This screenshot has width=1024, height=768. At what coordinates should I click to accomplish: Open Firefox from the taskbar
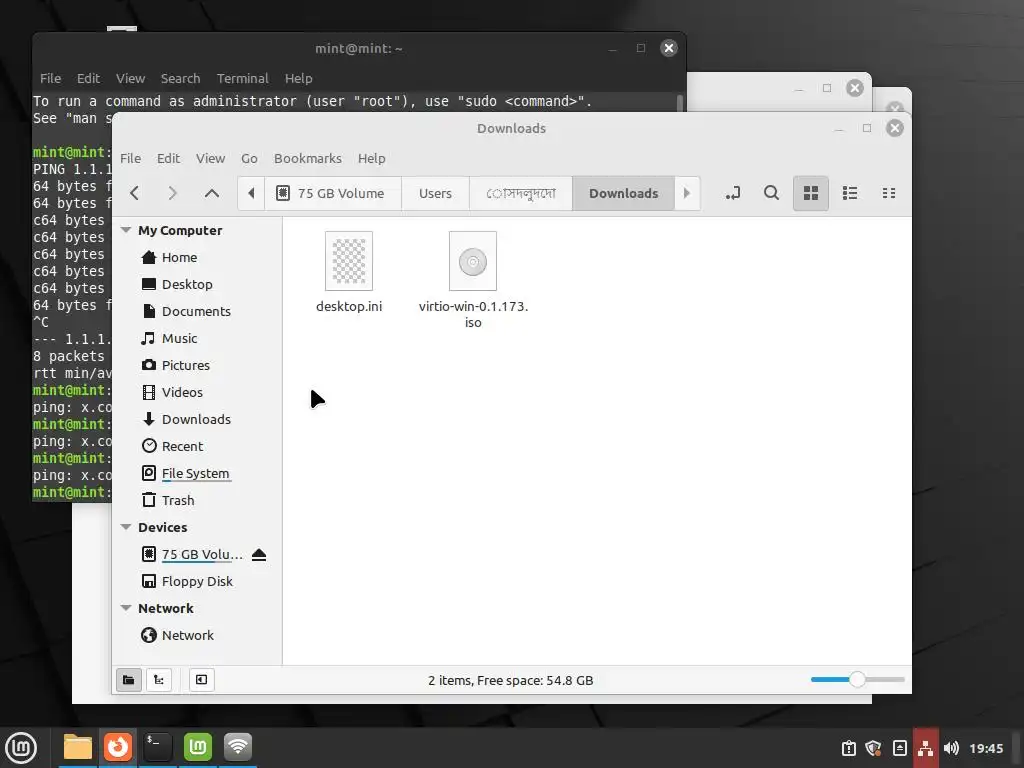pos(118,748)
